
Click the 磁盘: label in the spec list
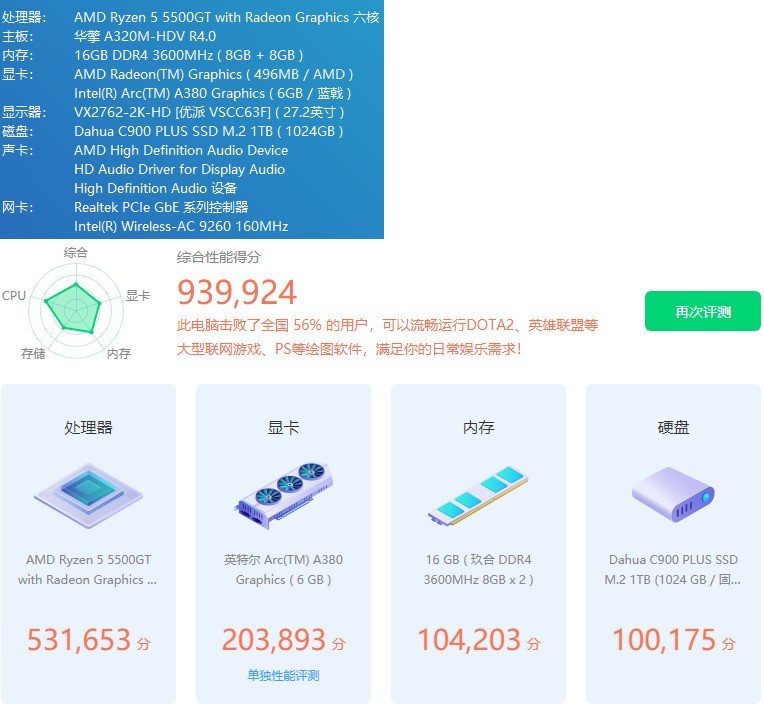point(18,131)
